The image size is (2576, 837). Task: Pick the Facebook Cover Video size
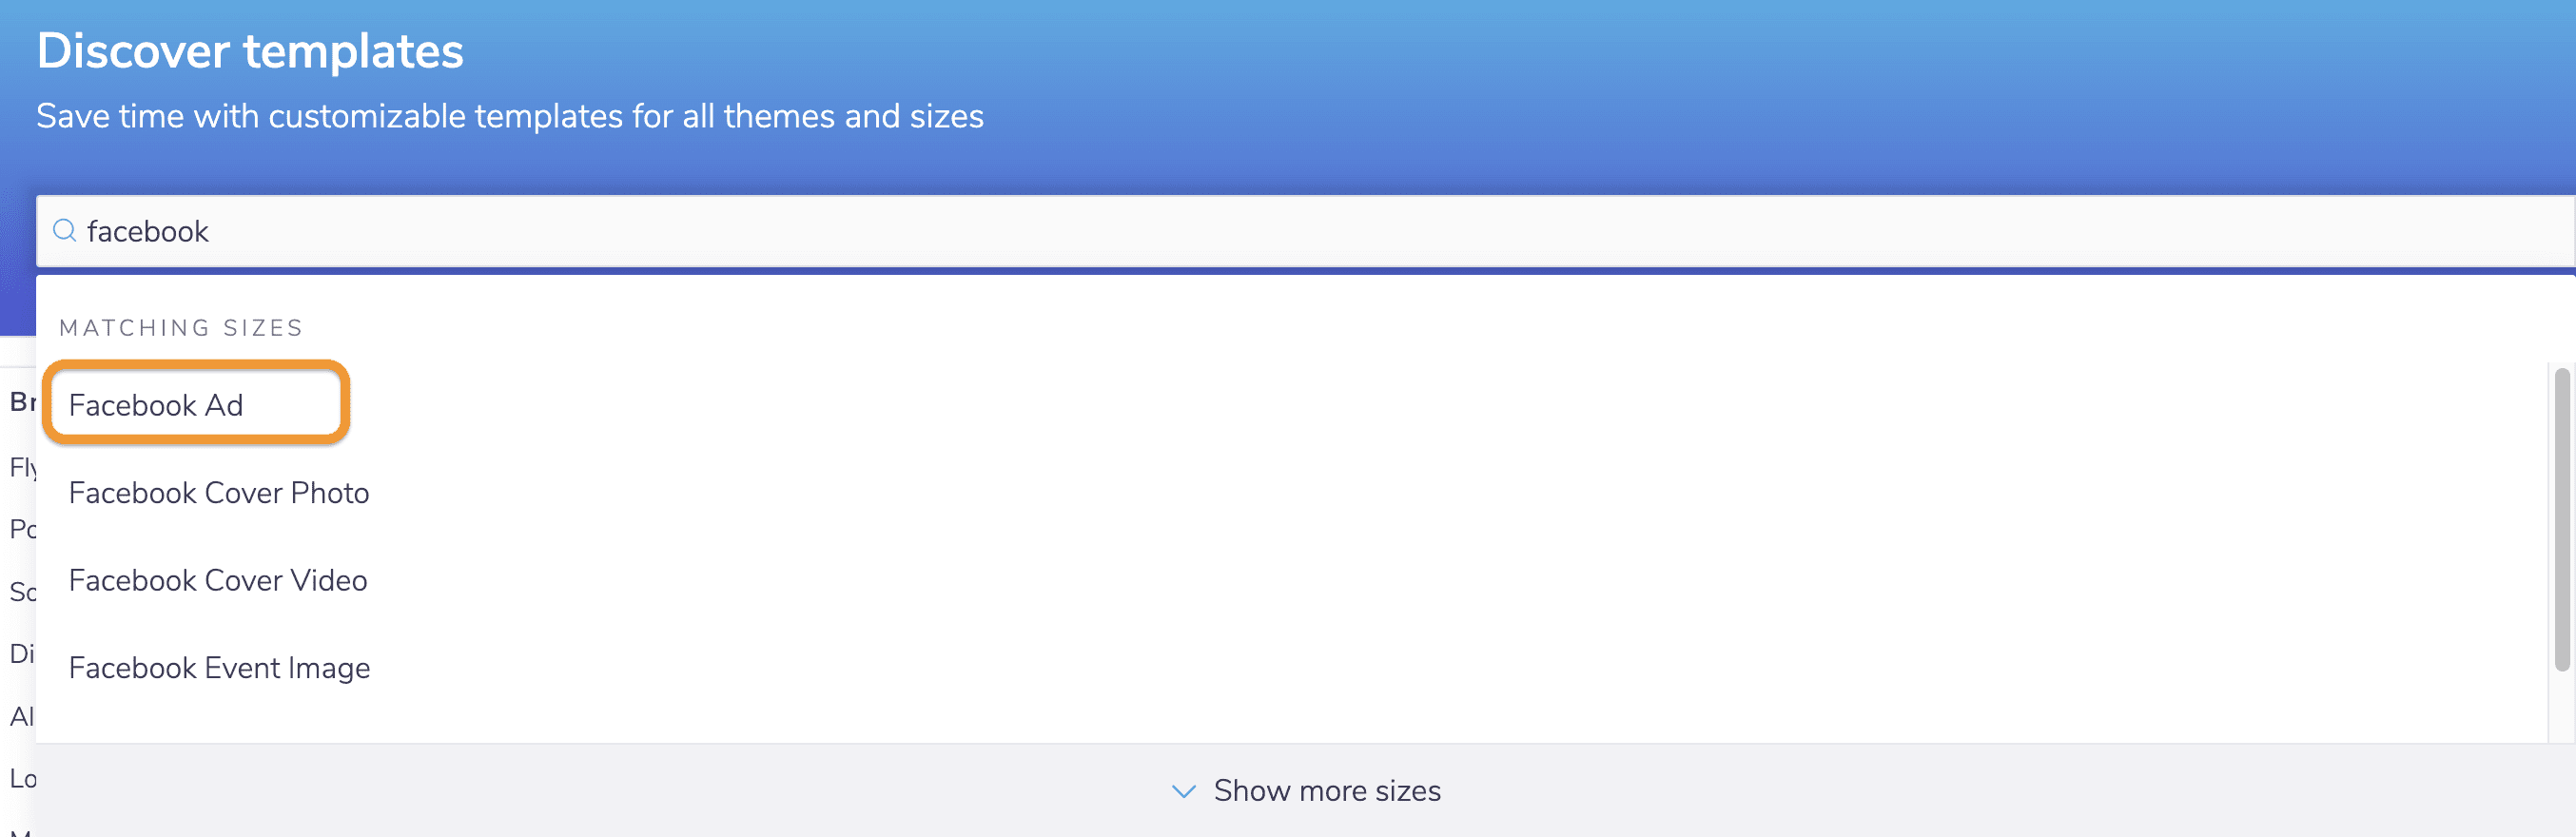(x=218, y=580)
